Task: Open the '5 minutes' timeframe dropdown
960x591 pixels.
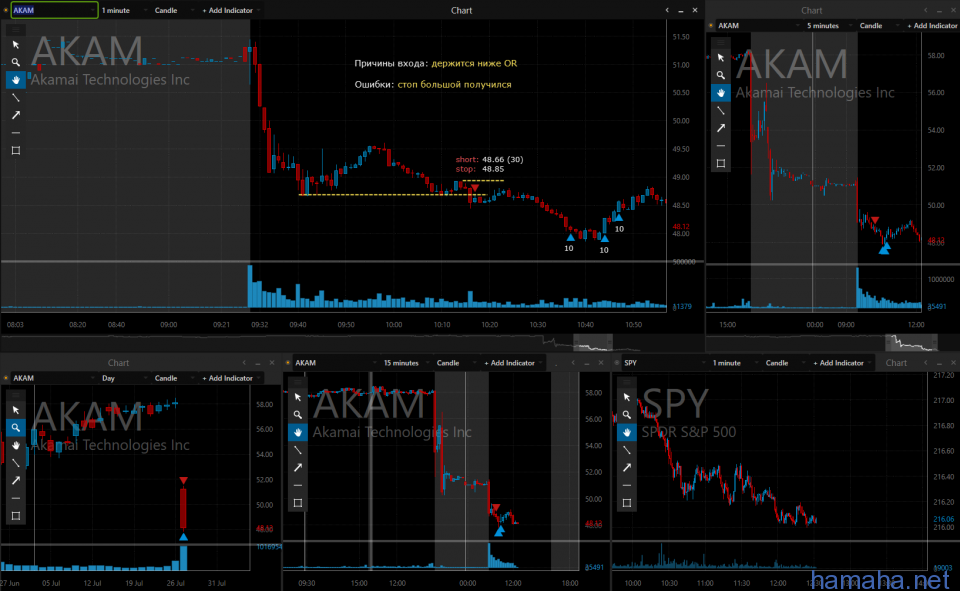Action: 829,26
